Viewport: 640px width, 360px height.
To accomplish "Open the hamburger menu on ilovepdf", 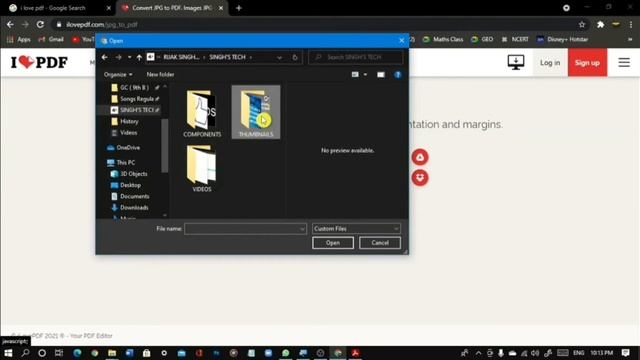I will tap(624, 62).
